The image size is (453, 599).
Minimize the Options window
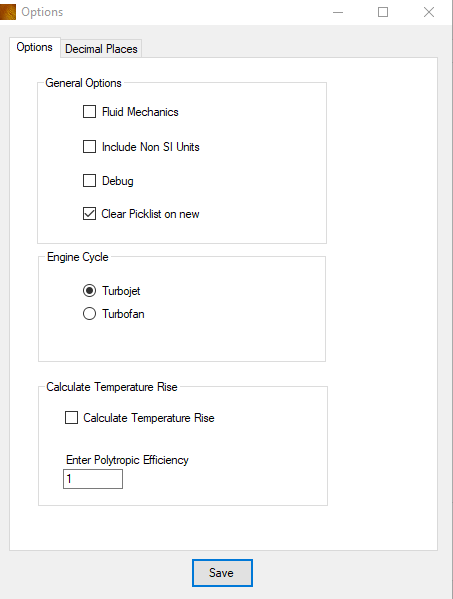point(338,12)
